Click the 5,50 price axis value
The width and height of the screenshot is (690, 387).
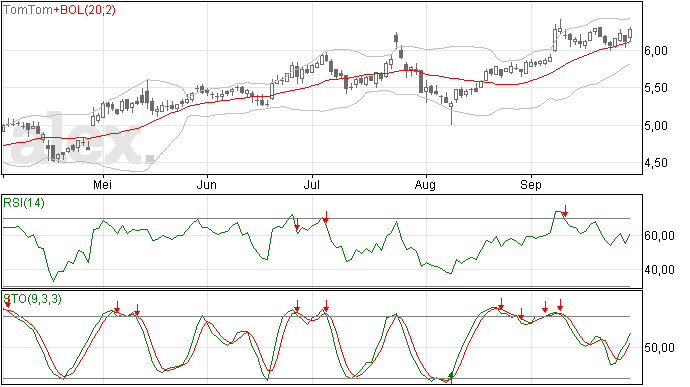(656, 88)
